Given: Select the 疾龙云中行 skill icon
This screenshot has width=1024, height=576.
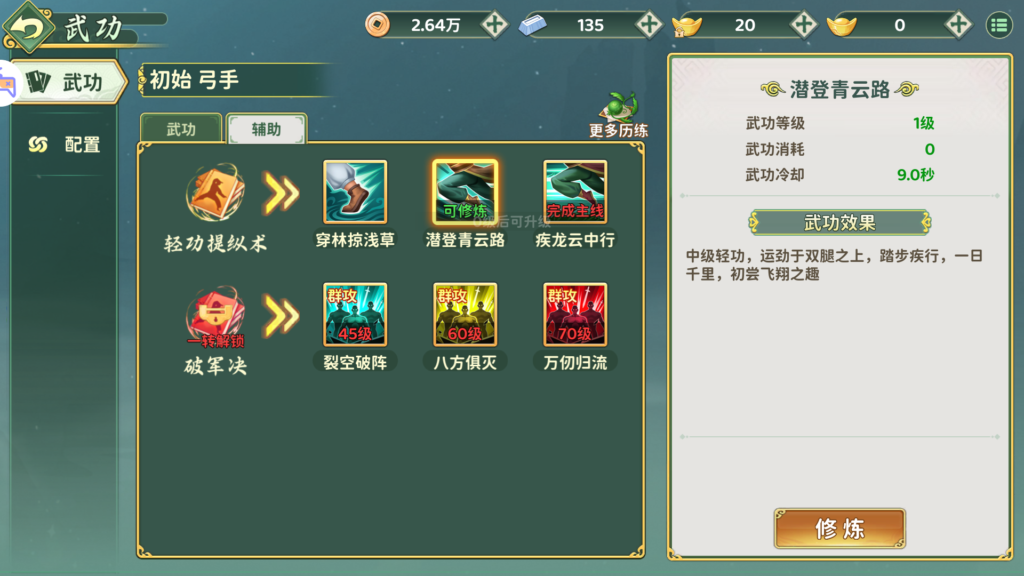Looking at the screenshot, I should click(x=575, y=192).
